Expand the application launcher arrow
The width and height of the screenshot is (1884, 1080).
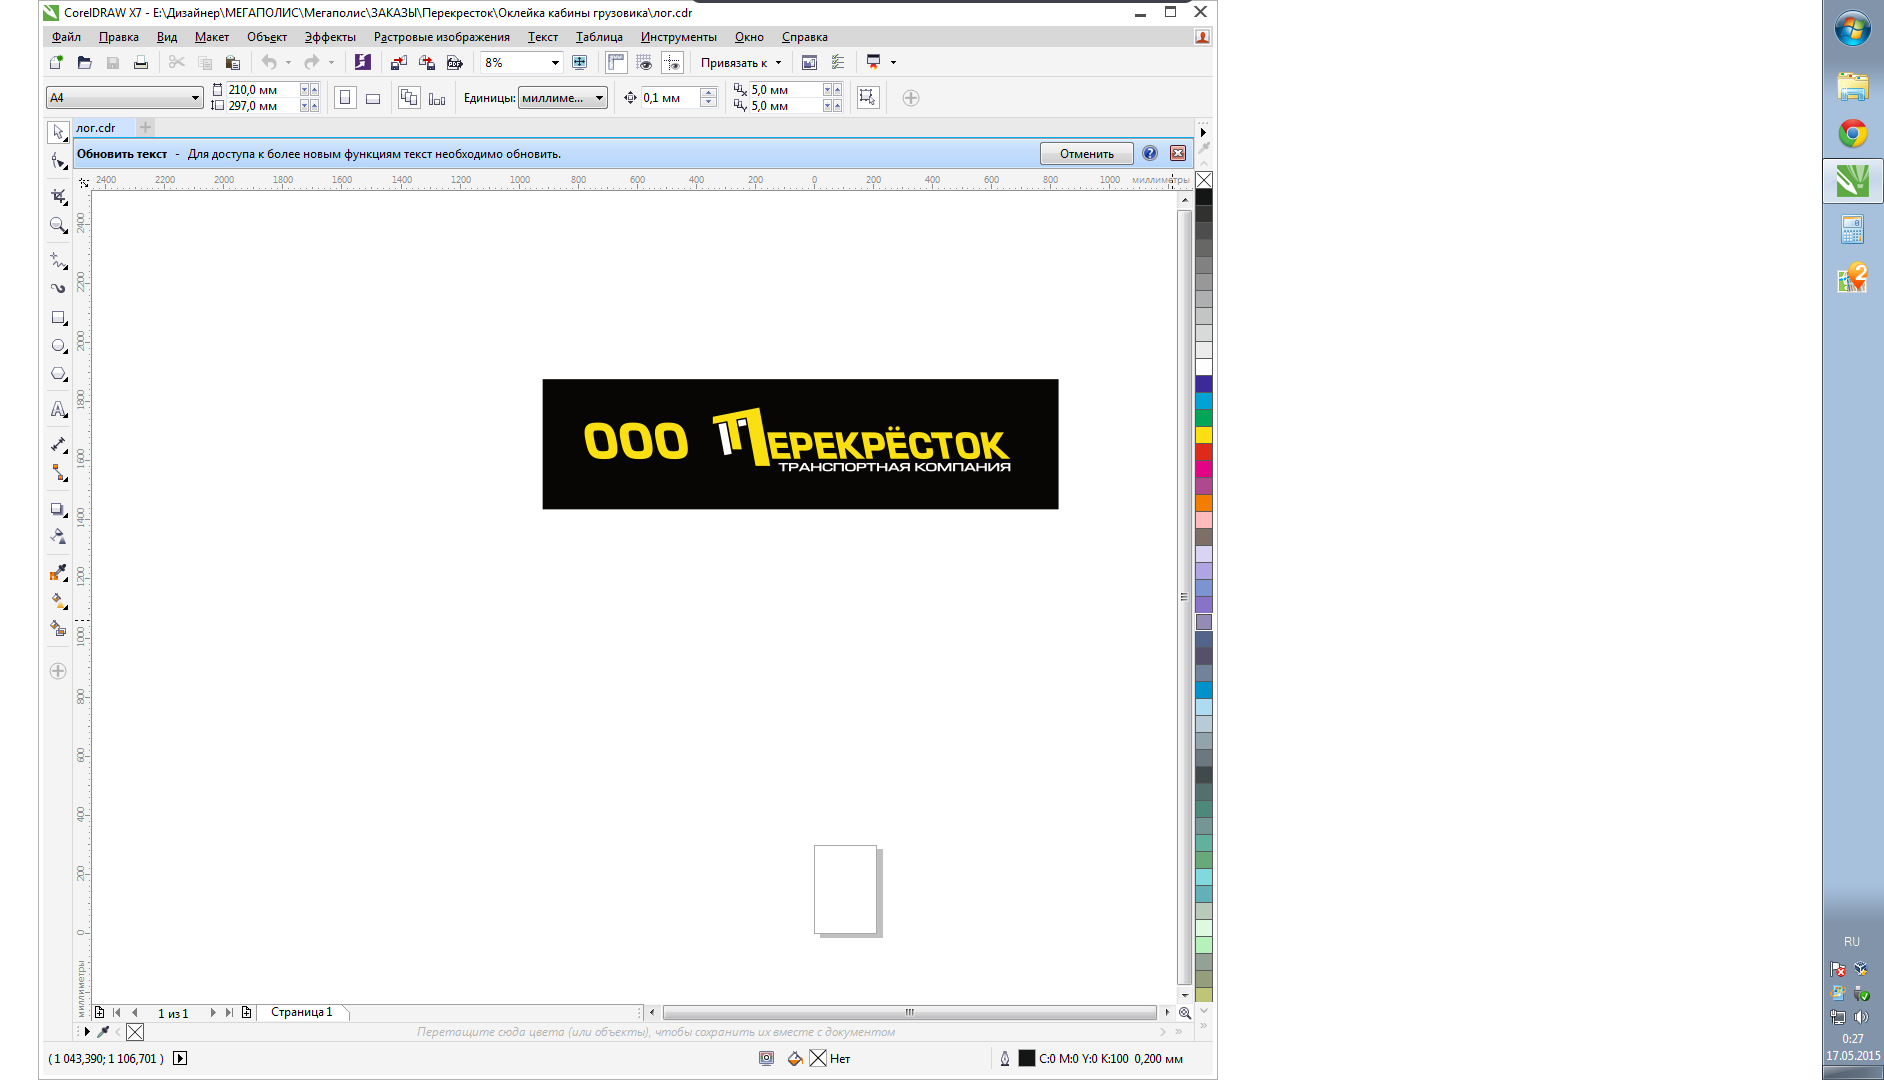tap(893, 62)
